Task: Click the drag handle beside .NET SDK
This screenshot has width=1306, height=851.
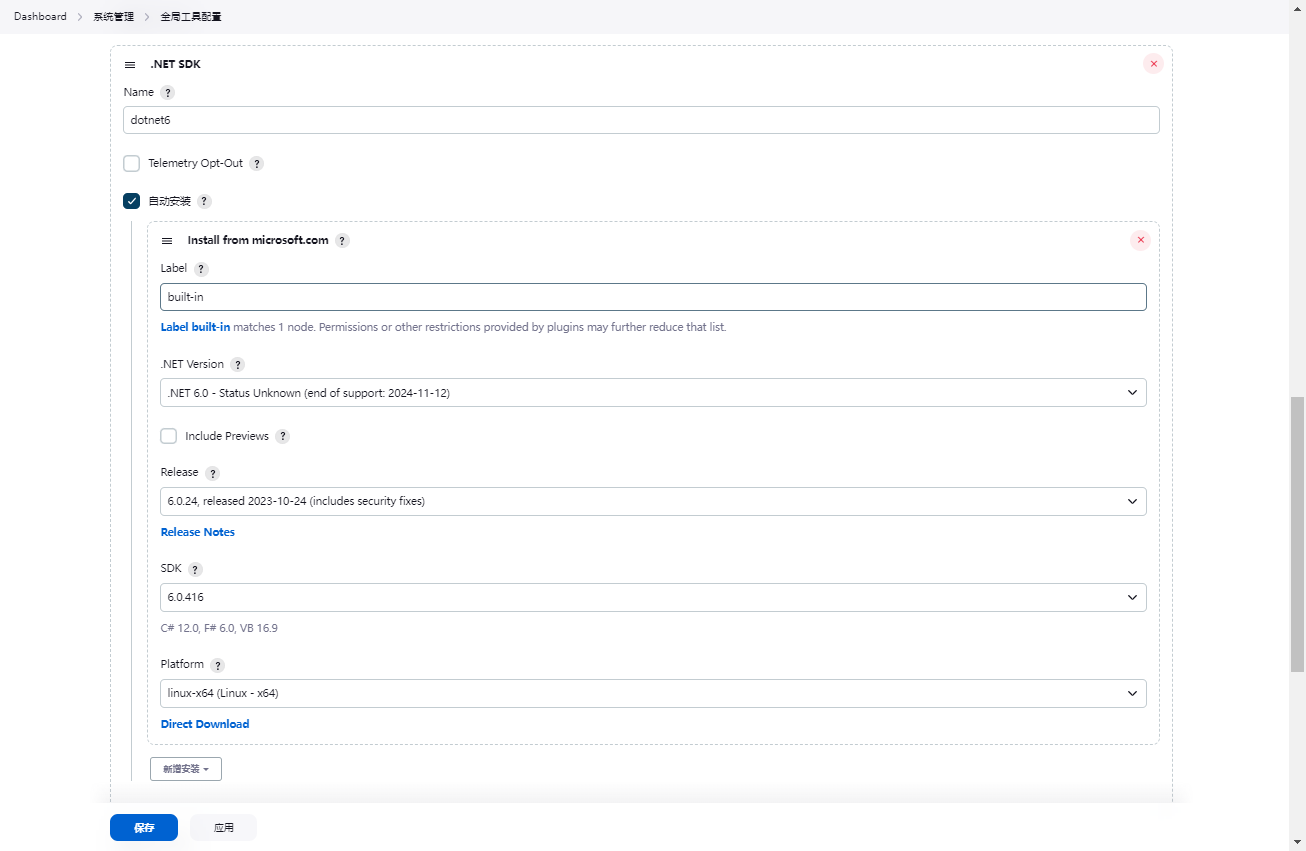Action: (x=130, y=65)
